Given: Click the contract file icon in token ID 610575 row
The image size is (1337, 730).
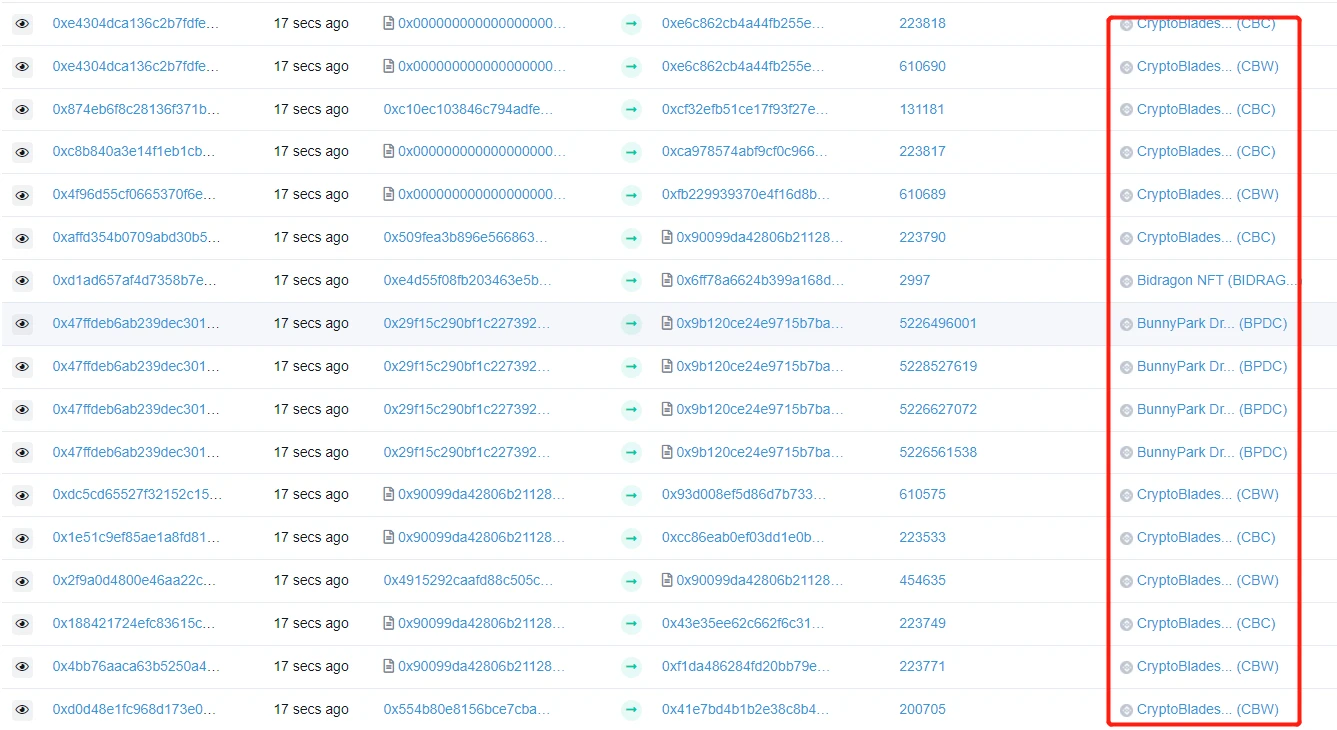Looking at the screenshot, I should point(389,494).
